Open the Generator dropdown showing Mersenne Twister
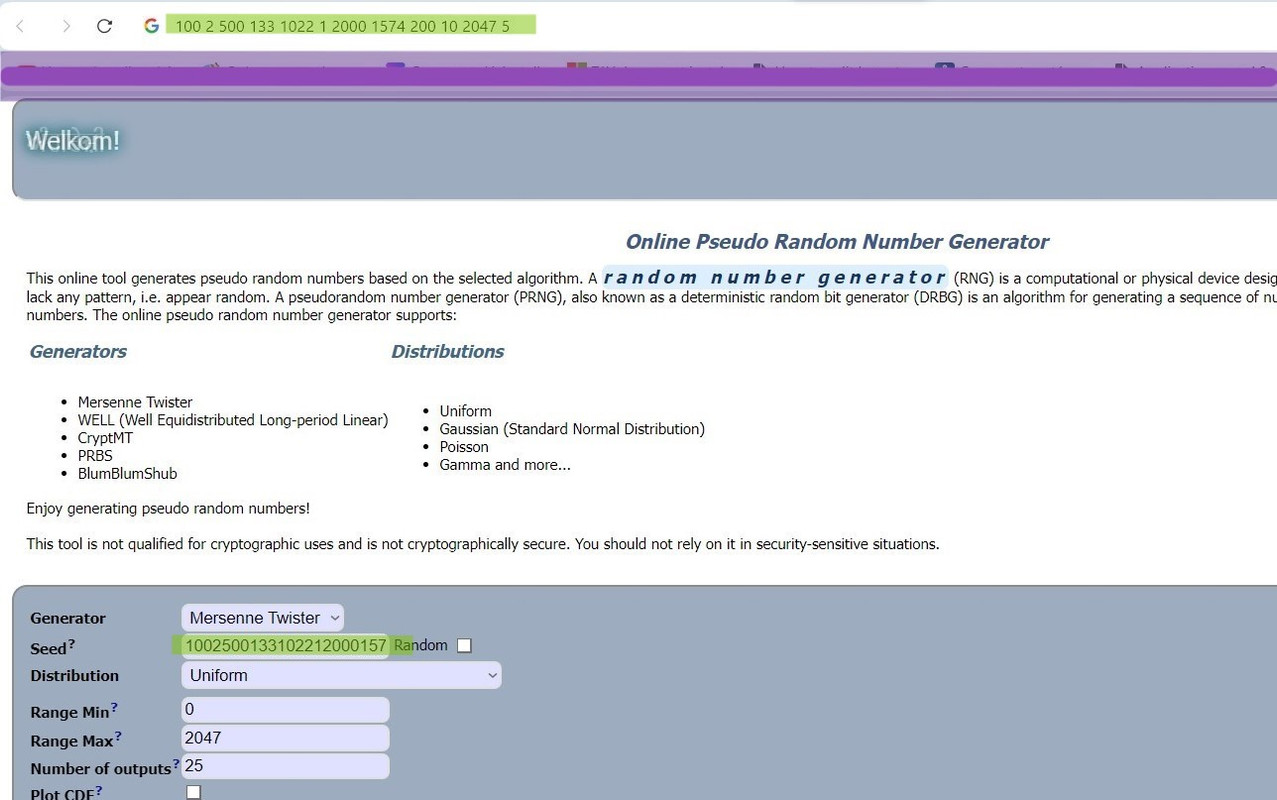1277x800 pixels. pos(262,618)
